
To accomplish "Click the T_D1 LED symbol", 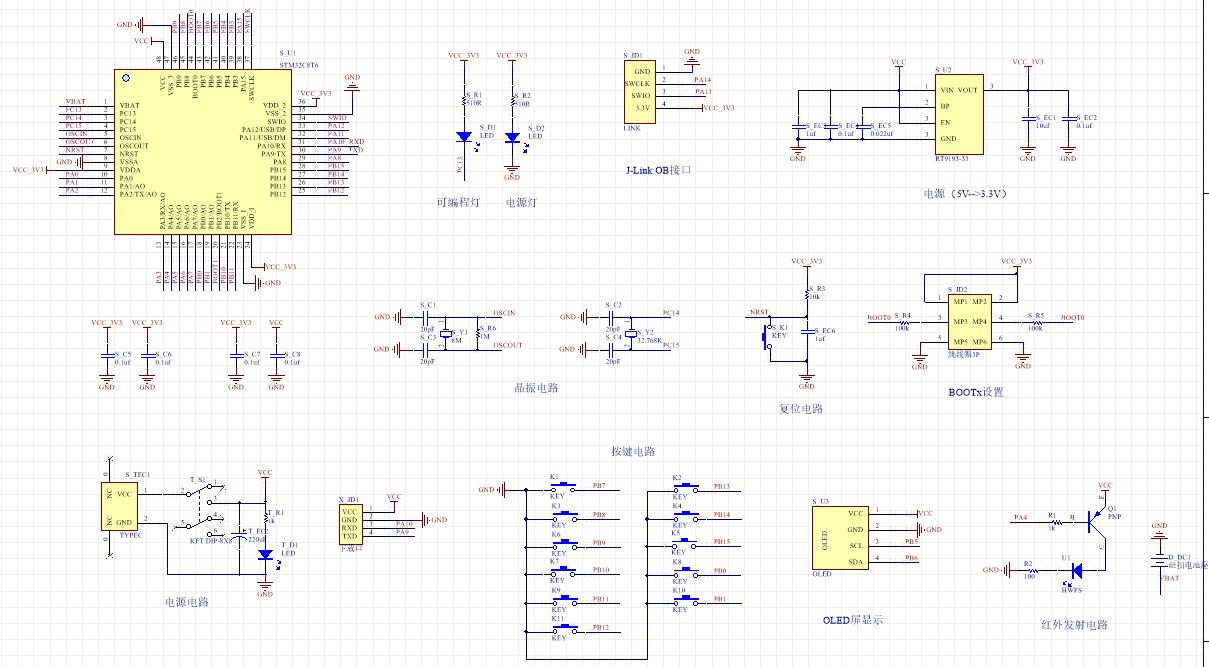I will (265, 554).
